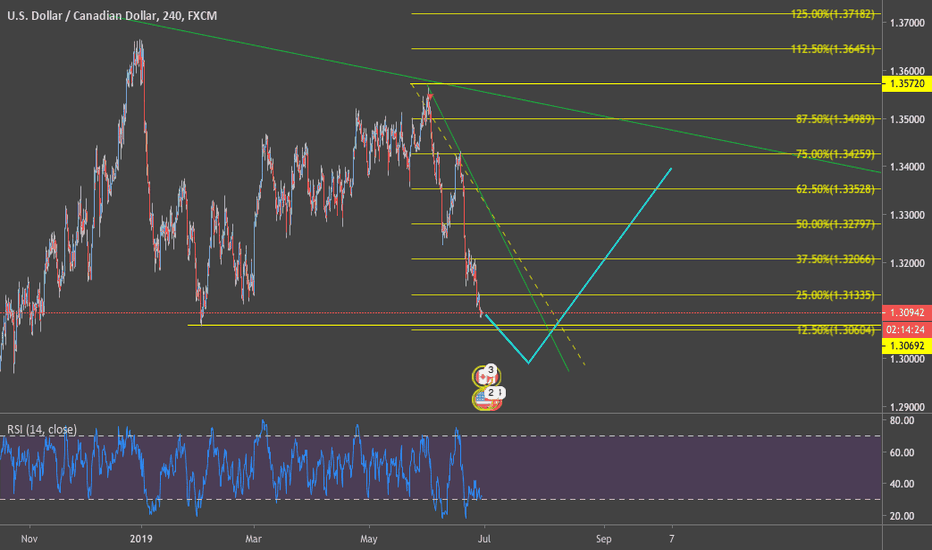Click the Sep date on time axis
932x550 pixels.
tap(603, 539)
